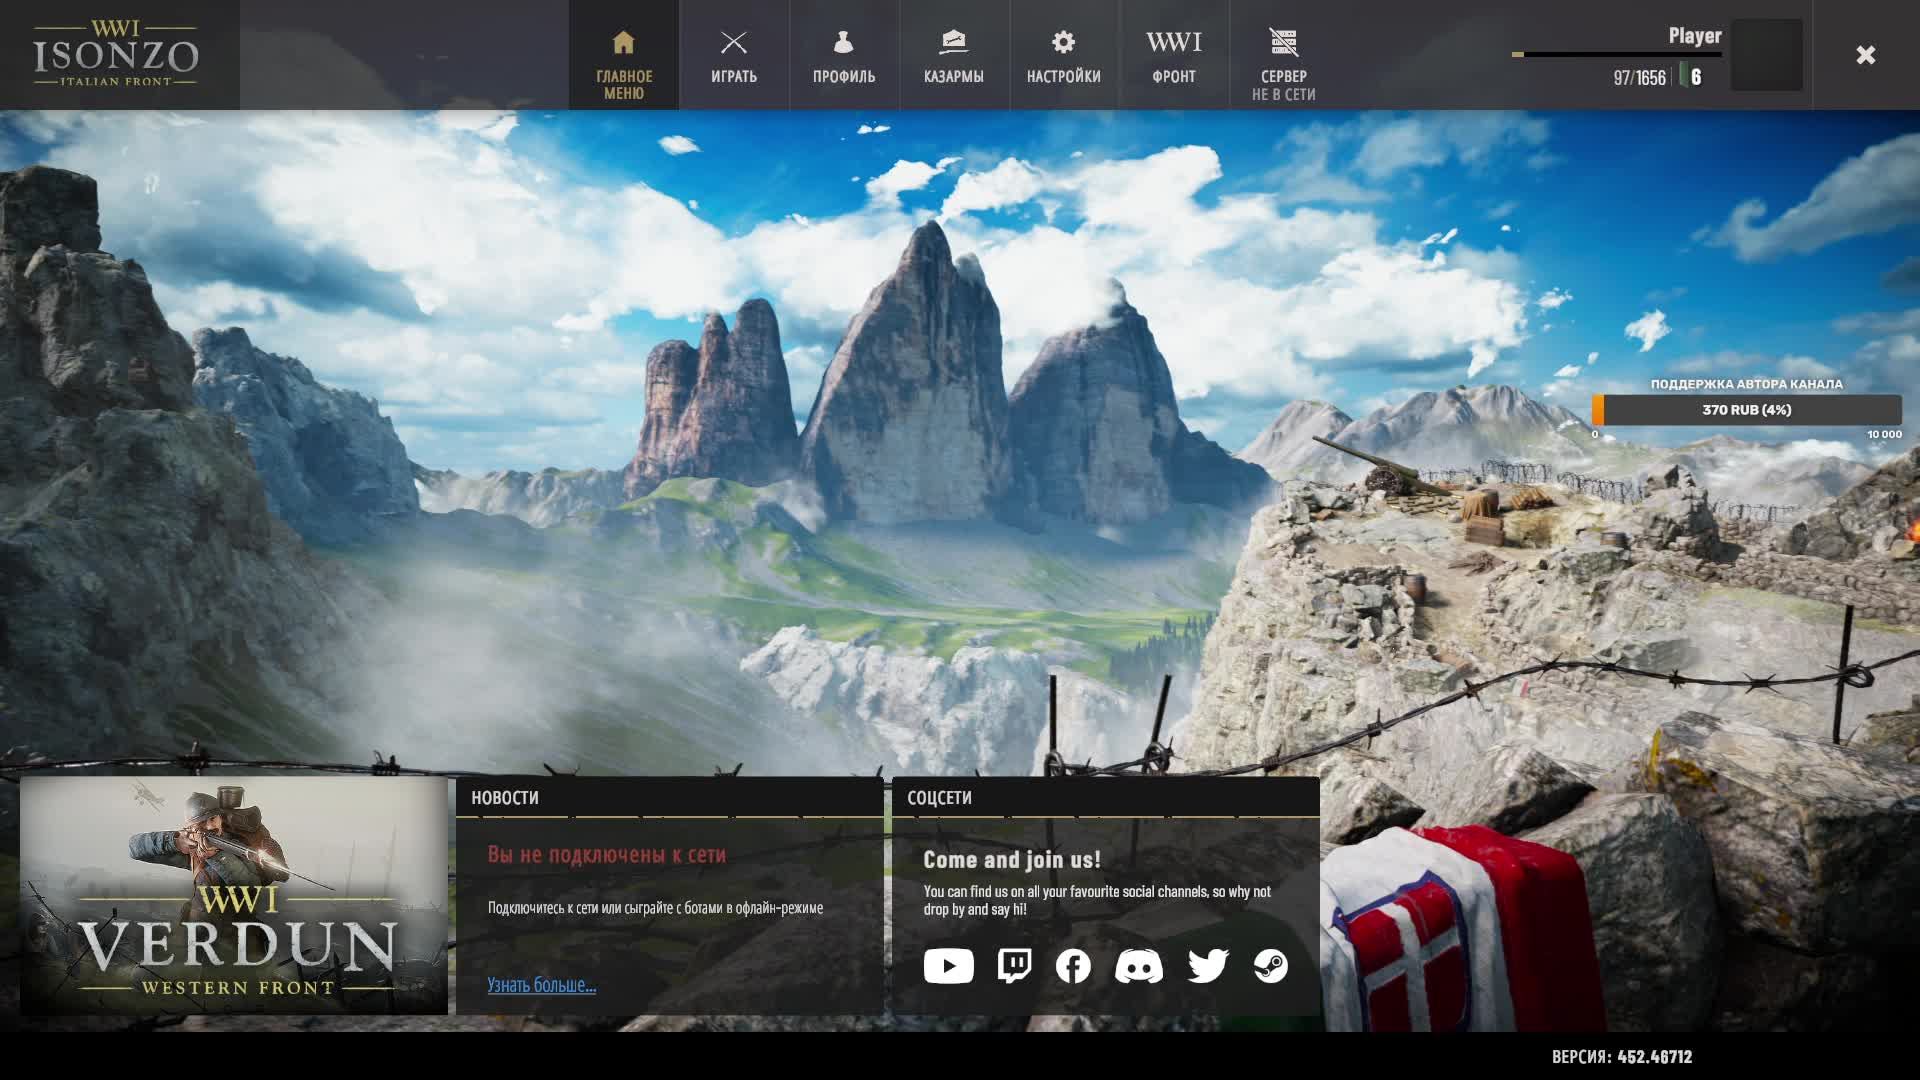The image size is (1920, 1080).
Task: Open the YouTube channel icon
Action: coord(948,966)
